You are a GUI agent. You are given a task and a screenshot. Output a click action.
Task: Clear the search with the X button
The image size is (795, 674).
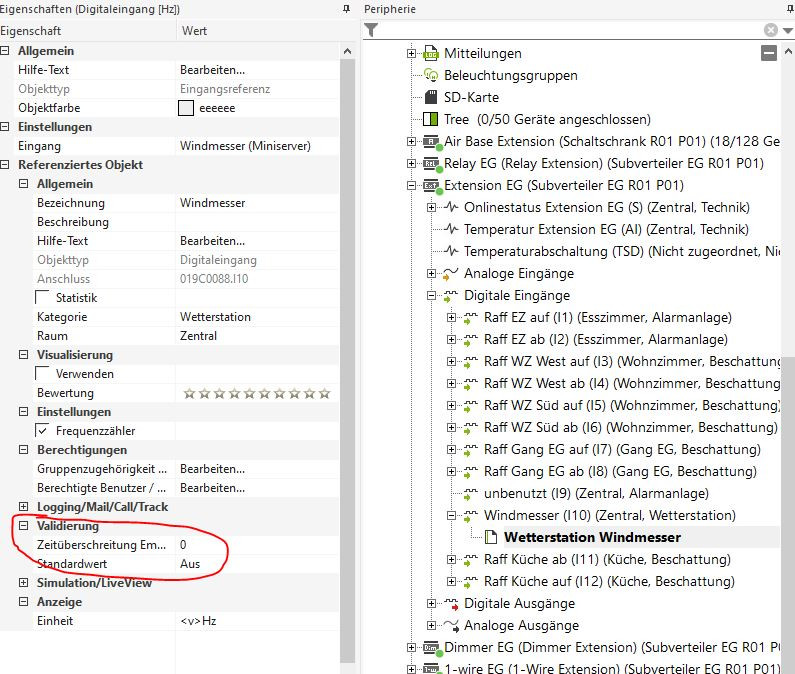tap(770, 30)
